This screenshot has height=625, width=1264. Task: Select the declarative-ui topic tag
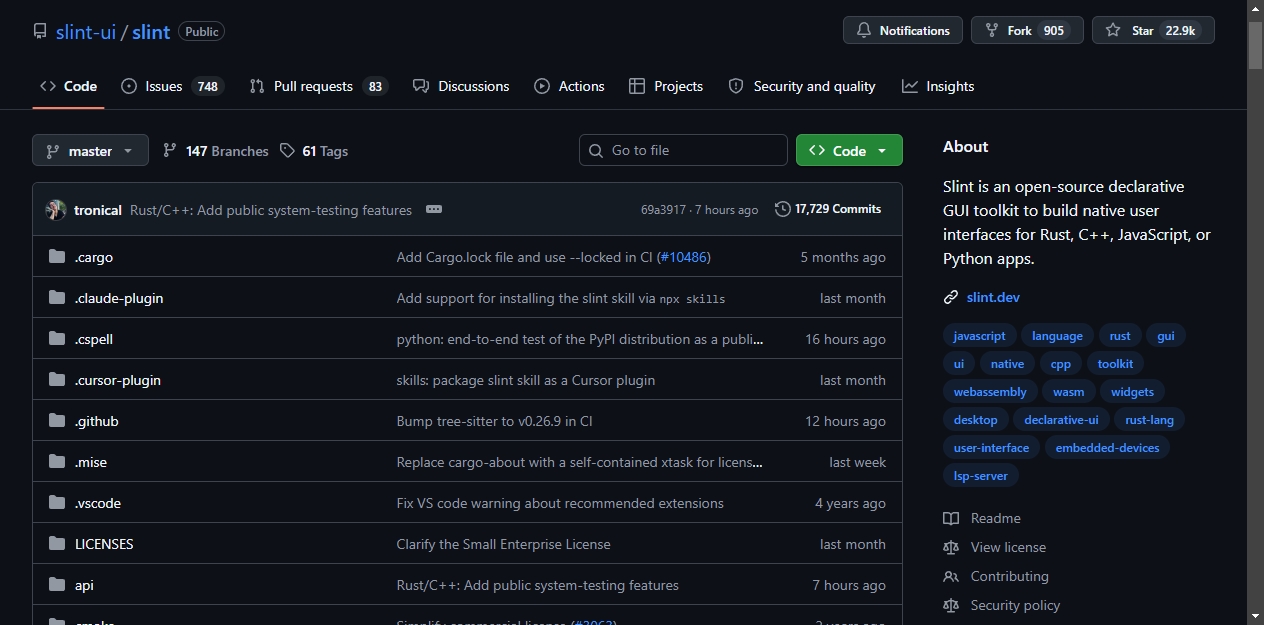tap(1061, 420)
